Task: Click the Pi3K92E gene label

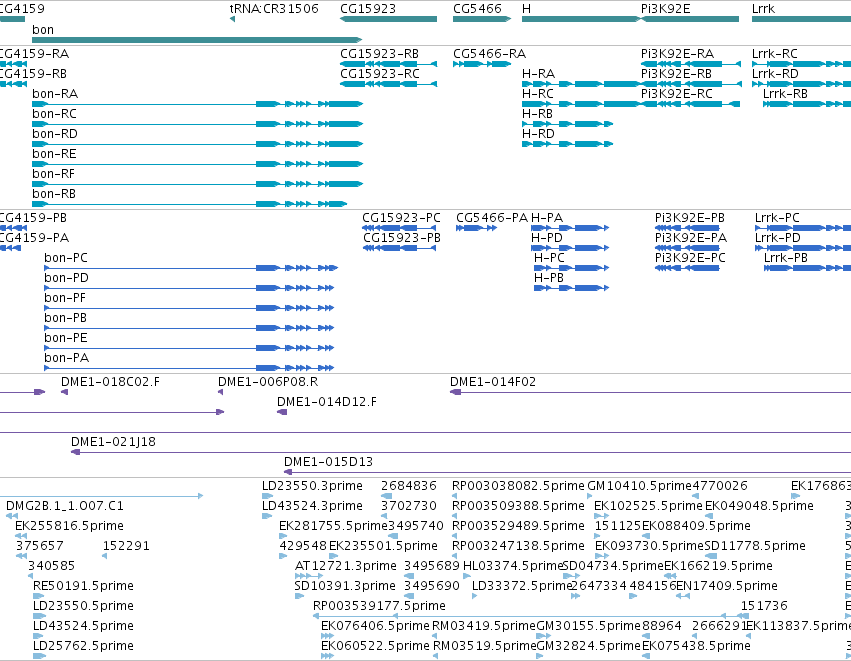Action: 665,9
